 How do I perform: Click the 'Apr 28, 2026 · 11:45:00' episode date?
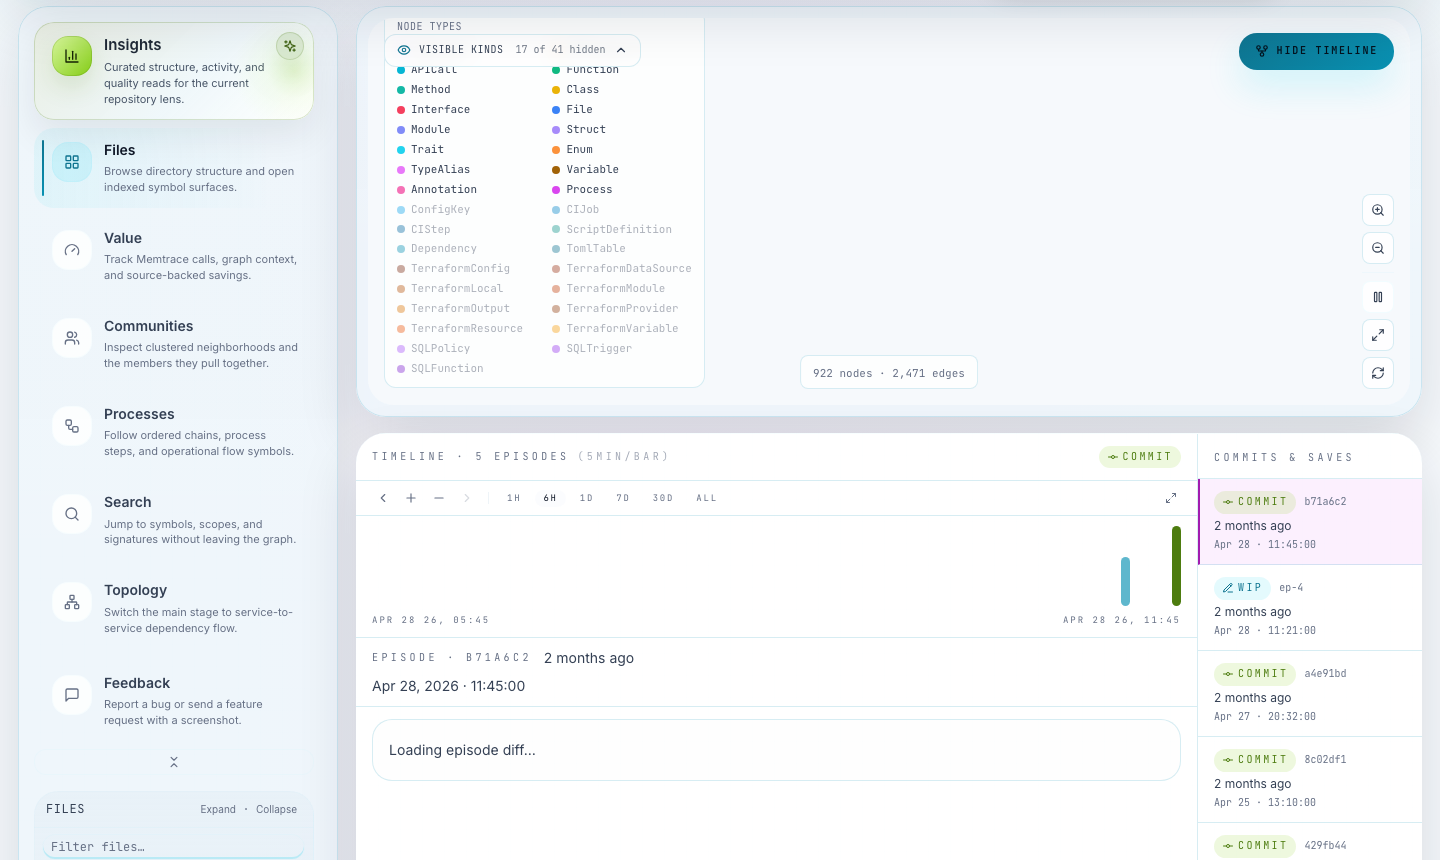448,686
